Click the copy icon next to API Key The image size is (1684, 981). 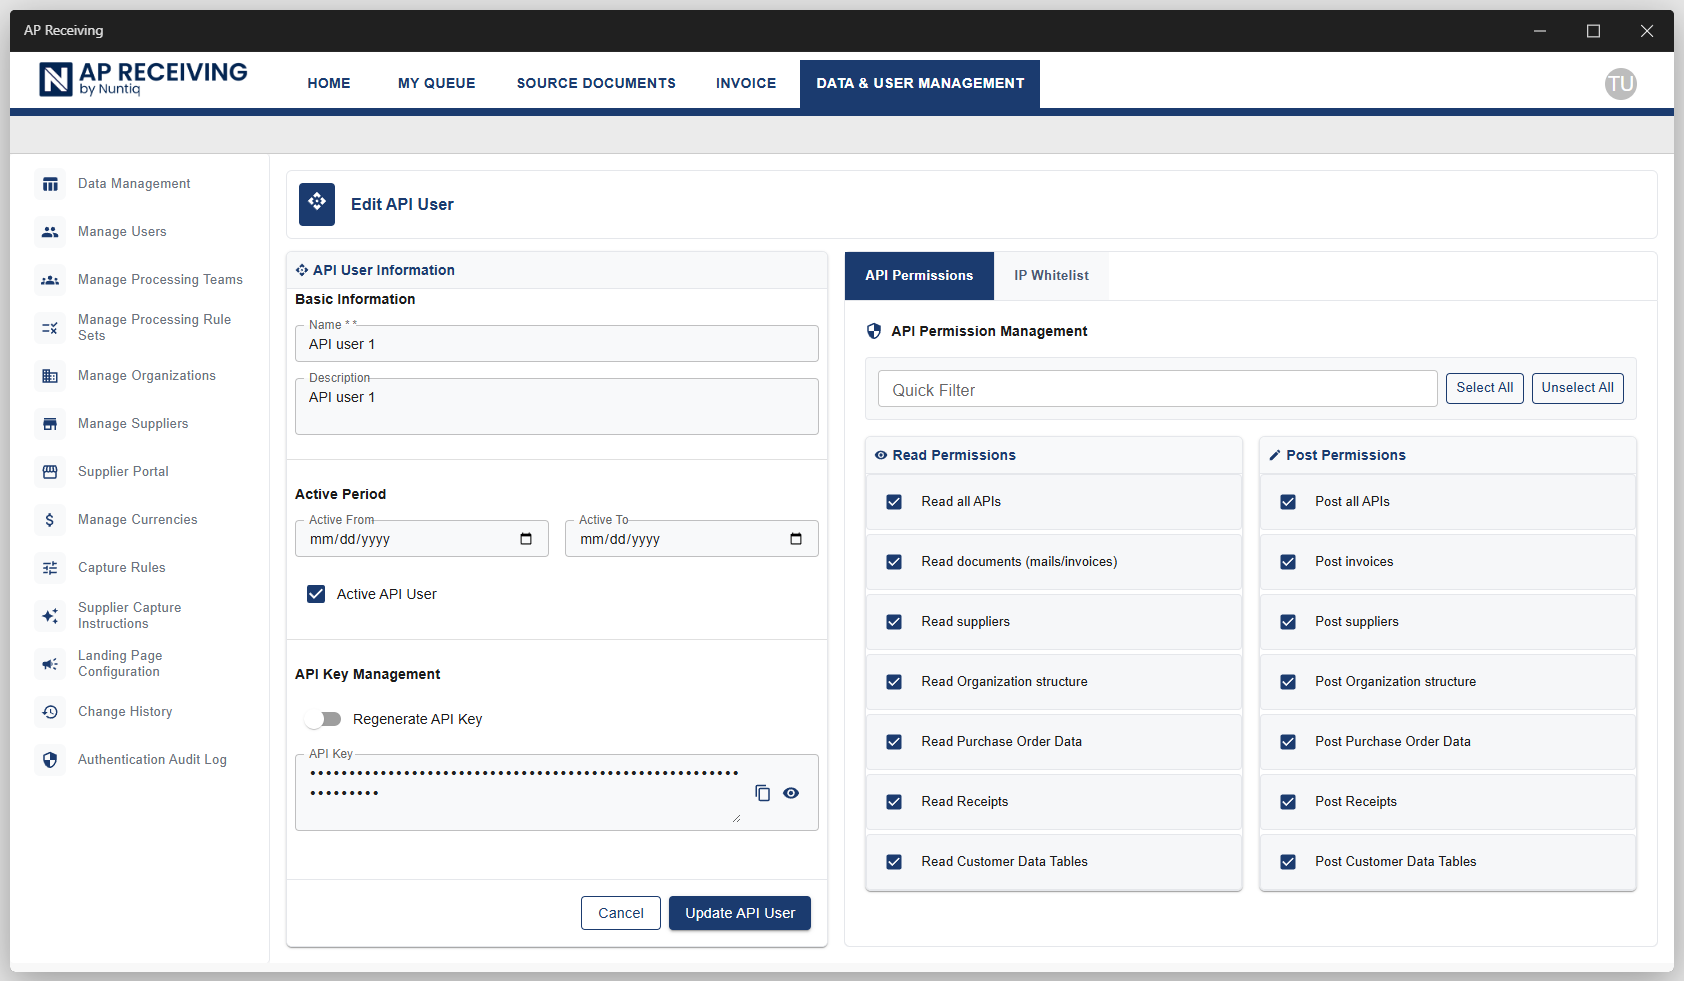(x=763, y=792)
